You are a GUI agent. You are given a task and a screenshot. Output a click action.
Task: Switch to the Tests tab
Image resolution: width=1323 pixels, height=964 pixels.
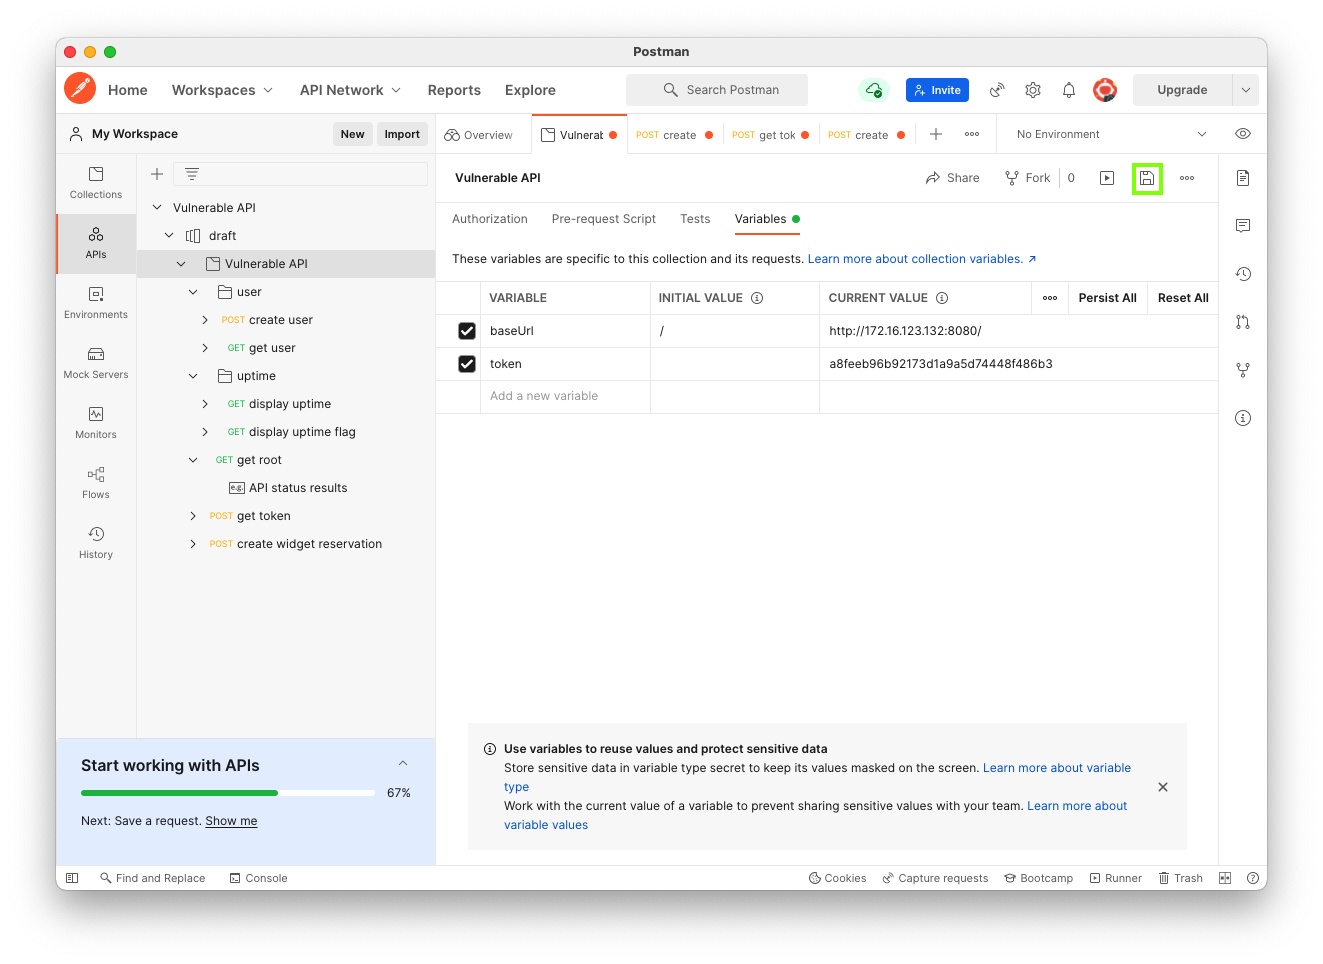pos(695,219)
